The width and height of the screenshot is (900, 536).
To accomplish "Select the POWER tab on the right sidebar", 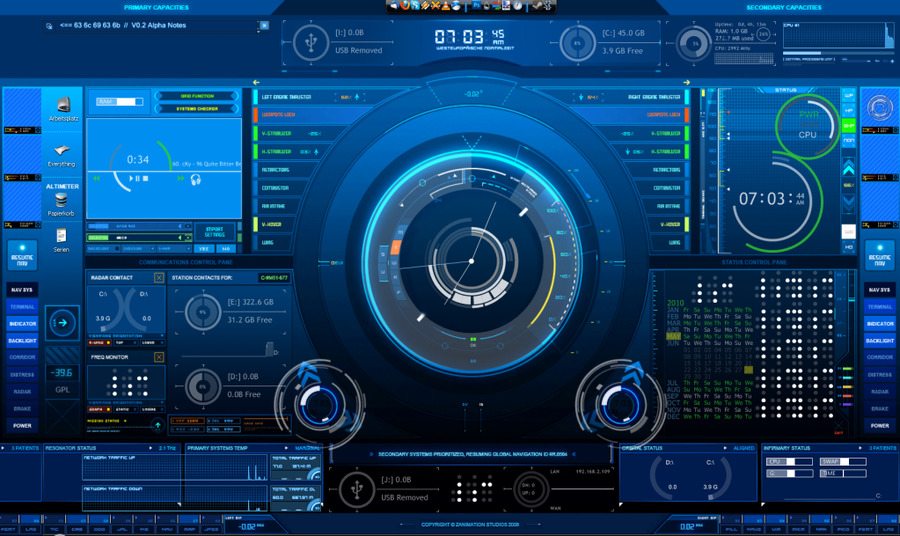I will pos(879,425).
